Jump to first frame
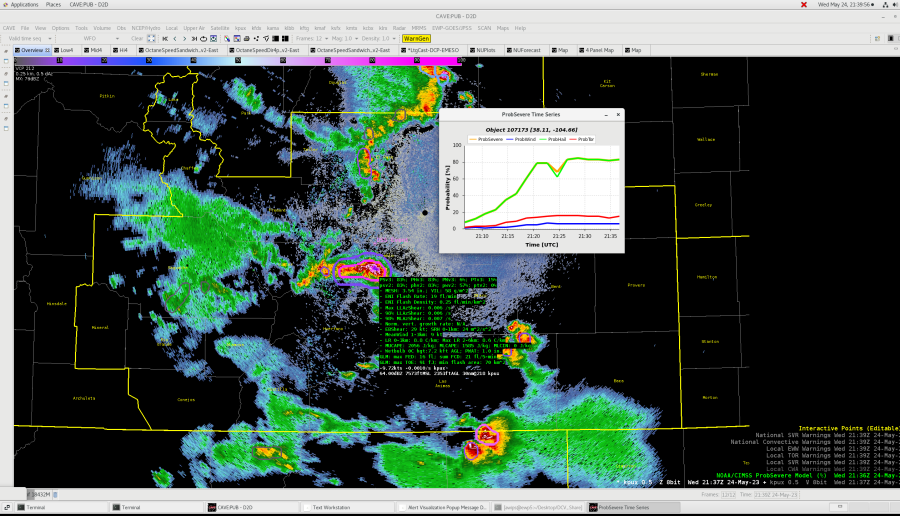Image resolution: width=900 pixels, height=516 pixels. tap(165, 38)
